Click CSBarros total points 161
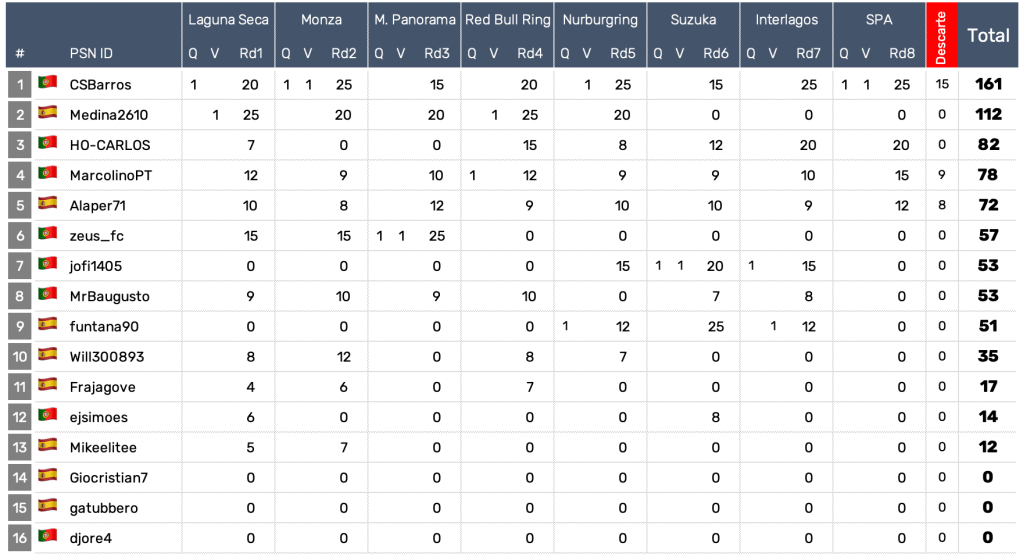 [x=988, y=85]
